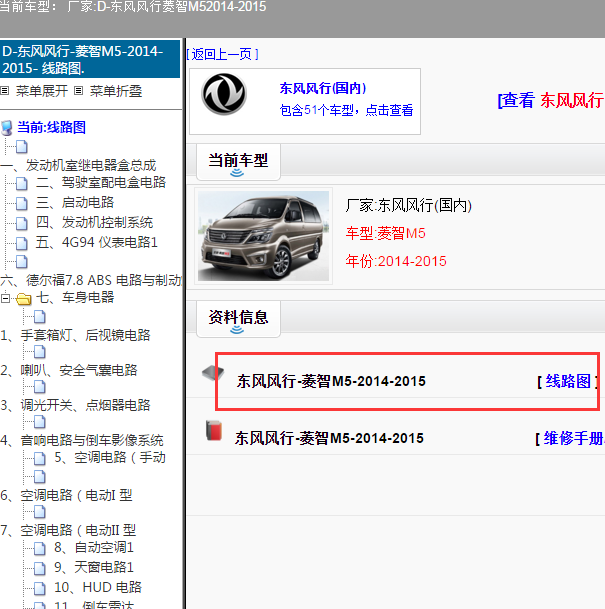Click the page icon beside 8、自动空调1
Viewport: 605px width, 609px height.
coord(40,548)
